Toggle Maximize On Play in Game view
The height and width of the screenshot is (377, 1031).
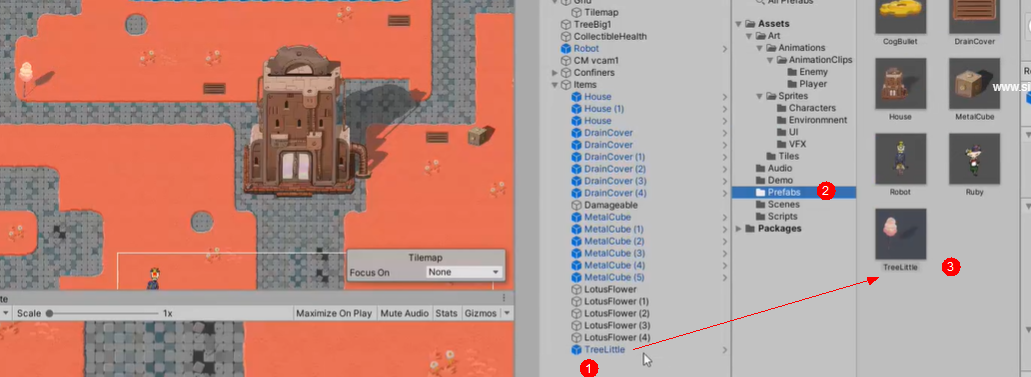334,313
